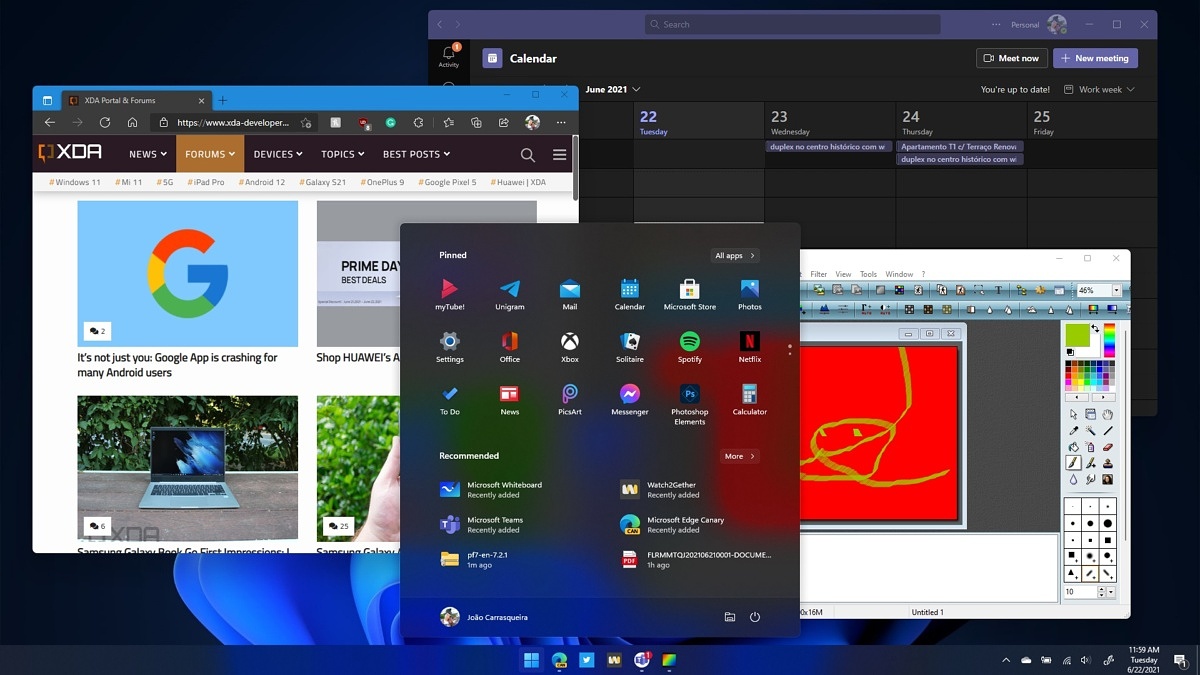The height and width of the screenshot is (675, 1200).
Task: Open the Filter menu in the paint app
Action: [818, 274]
